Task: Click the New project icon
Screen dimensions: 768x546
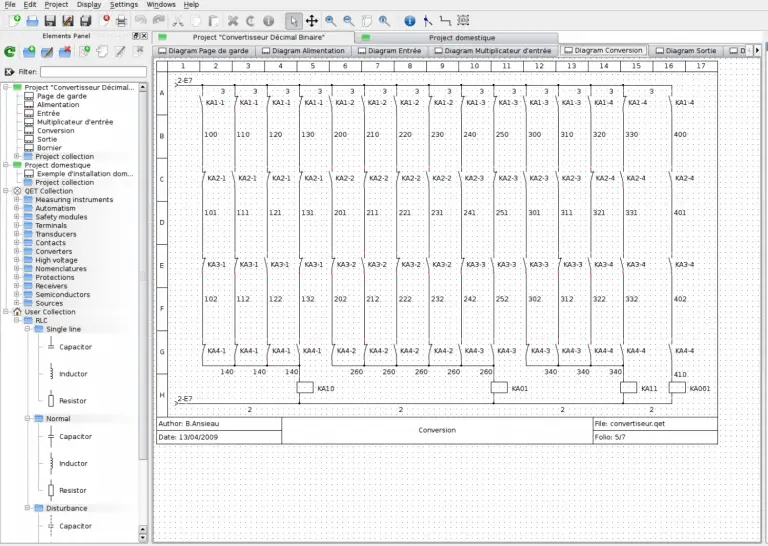Action: coord(12,20)
